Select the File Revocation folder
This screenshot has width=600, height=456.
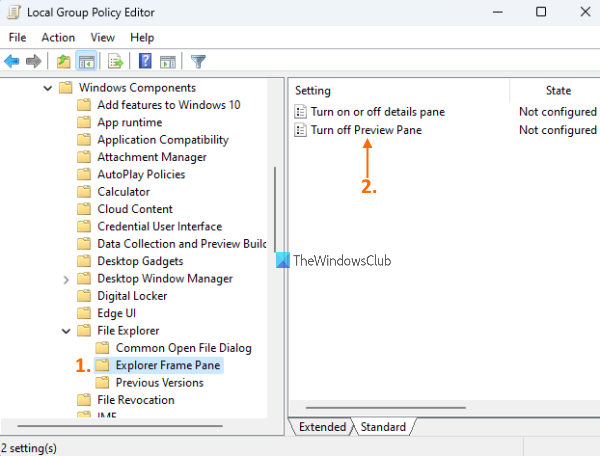point(136,400)
